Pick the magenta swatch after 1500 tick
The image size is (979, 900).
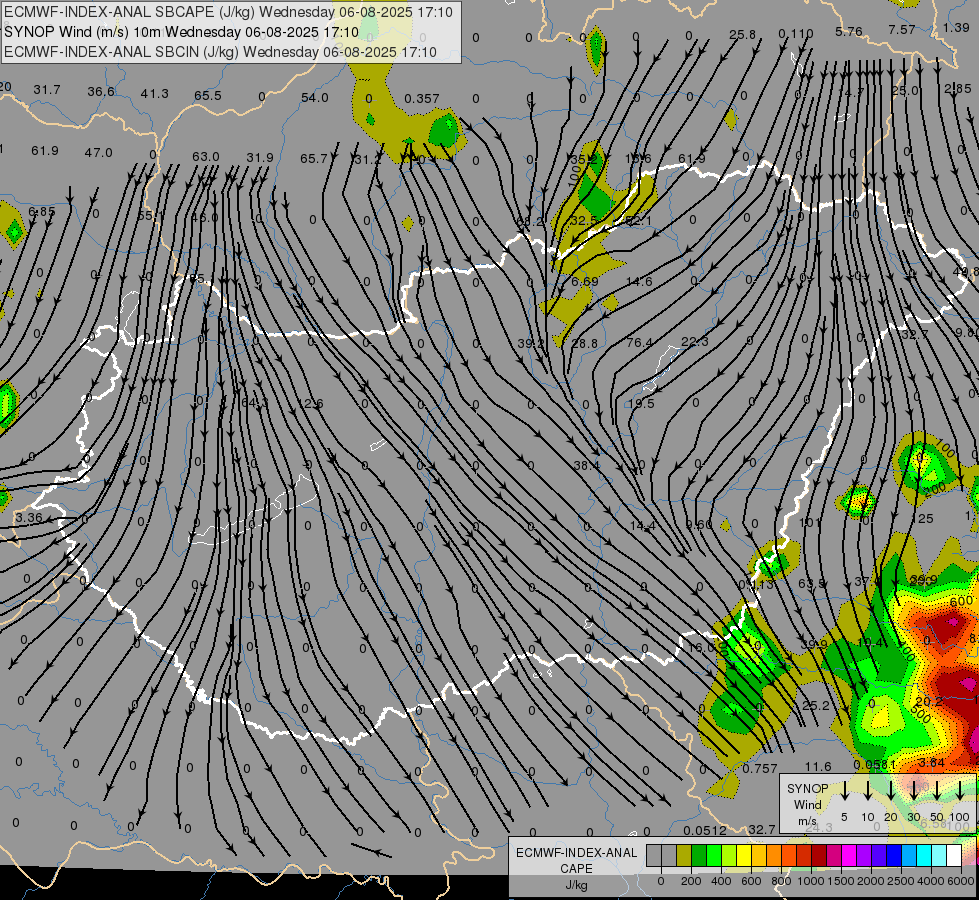click(849, 856)
